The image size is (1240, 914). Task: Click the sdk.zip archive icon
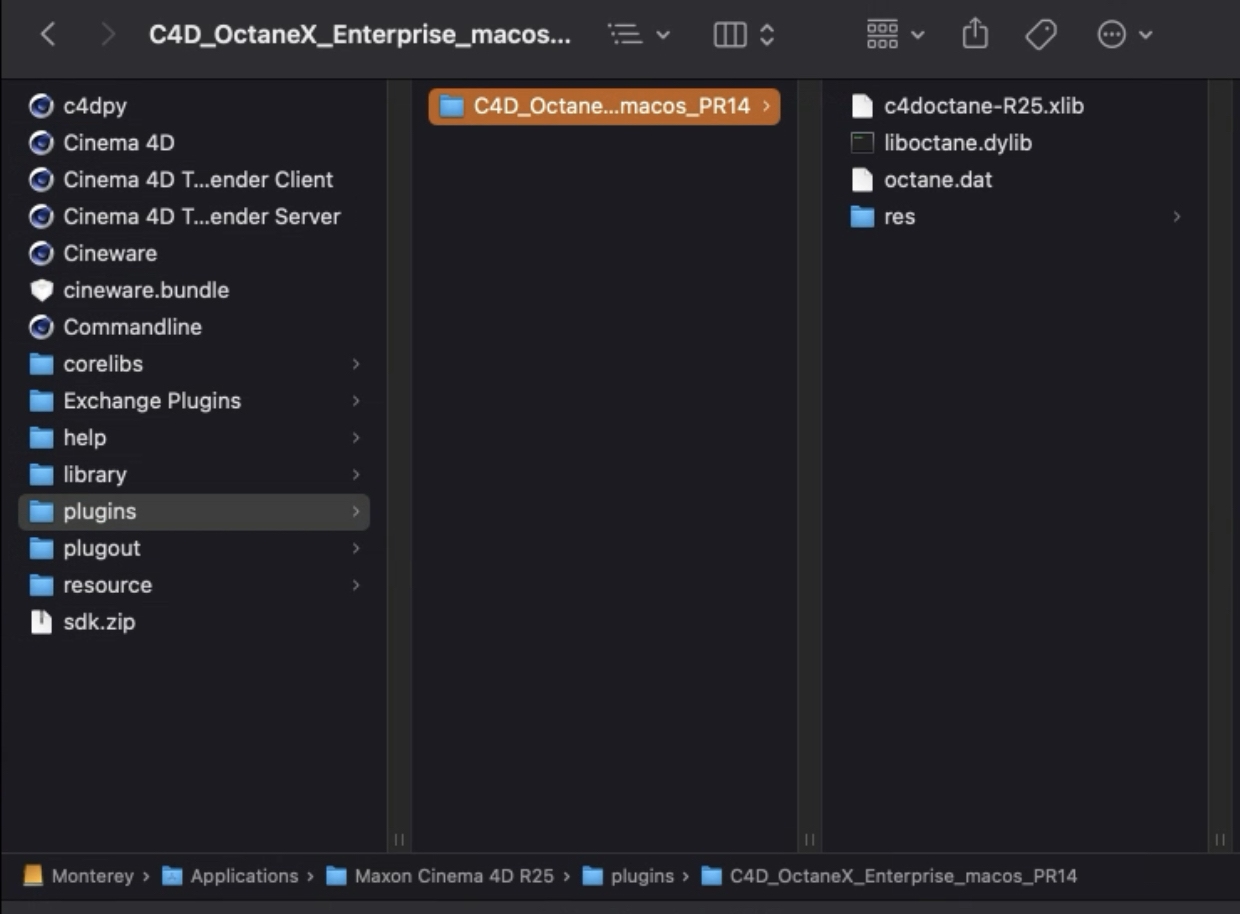tap(41, 622)
